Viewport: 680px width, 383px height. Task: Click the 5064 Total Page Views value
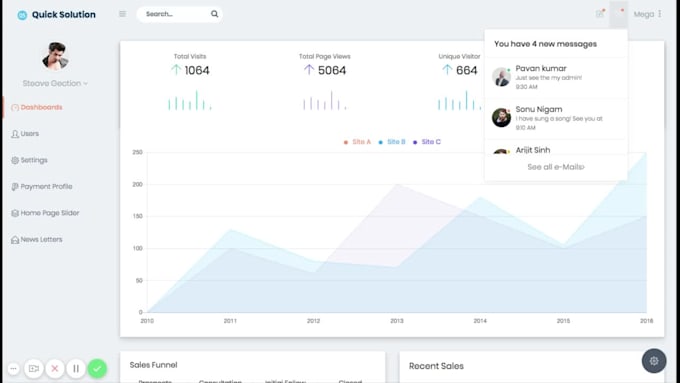(x=332, y=70)
